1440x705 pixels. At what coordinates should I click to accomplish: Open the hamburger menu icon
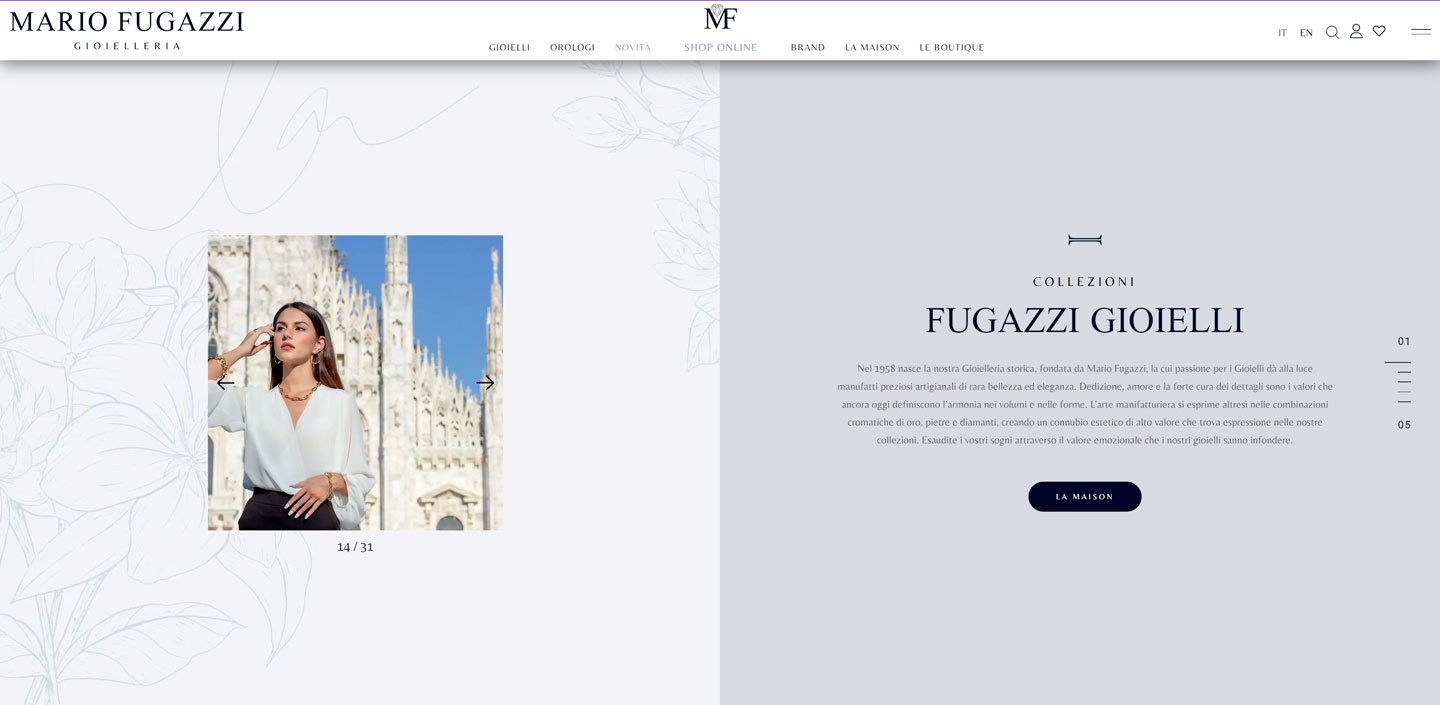point(1421,32)
